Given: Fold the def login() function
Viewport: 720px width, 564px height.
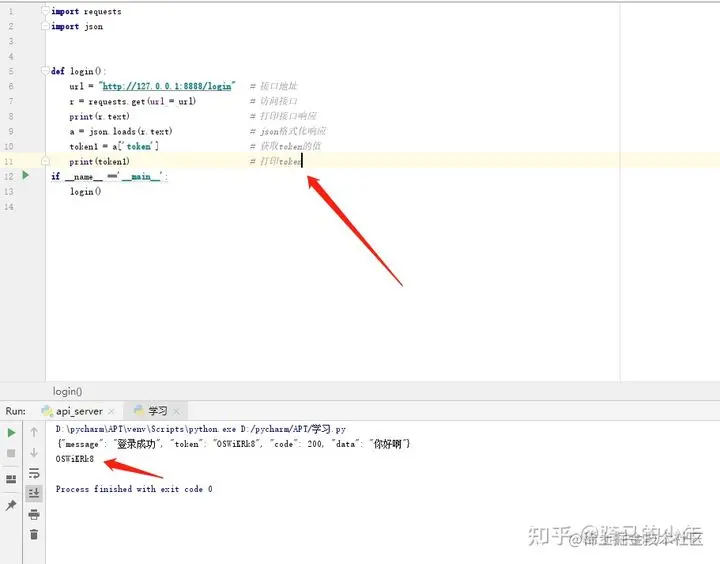Looking at the screenshot, I should (x=45, y=71).
